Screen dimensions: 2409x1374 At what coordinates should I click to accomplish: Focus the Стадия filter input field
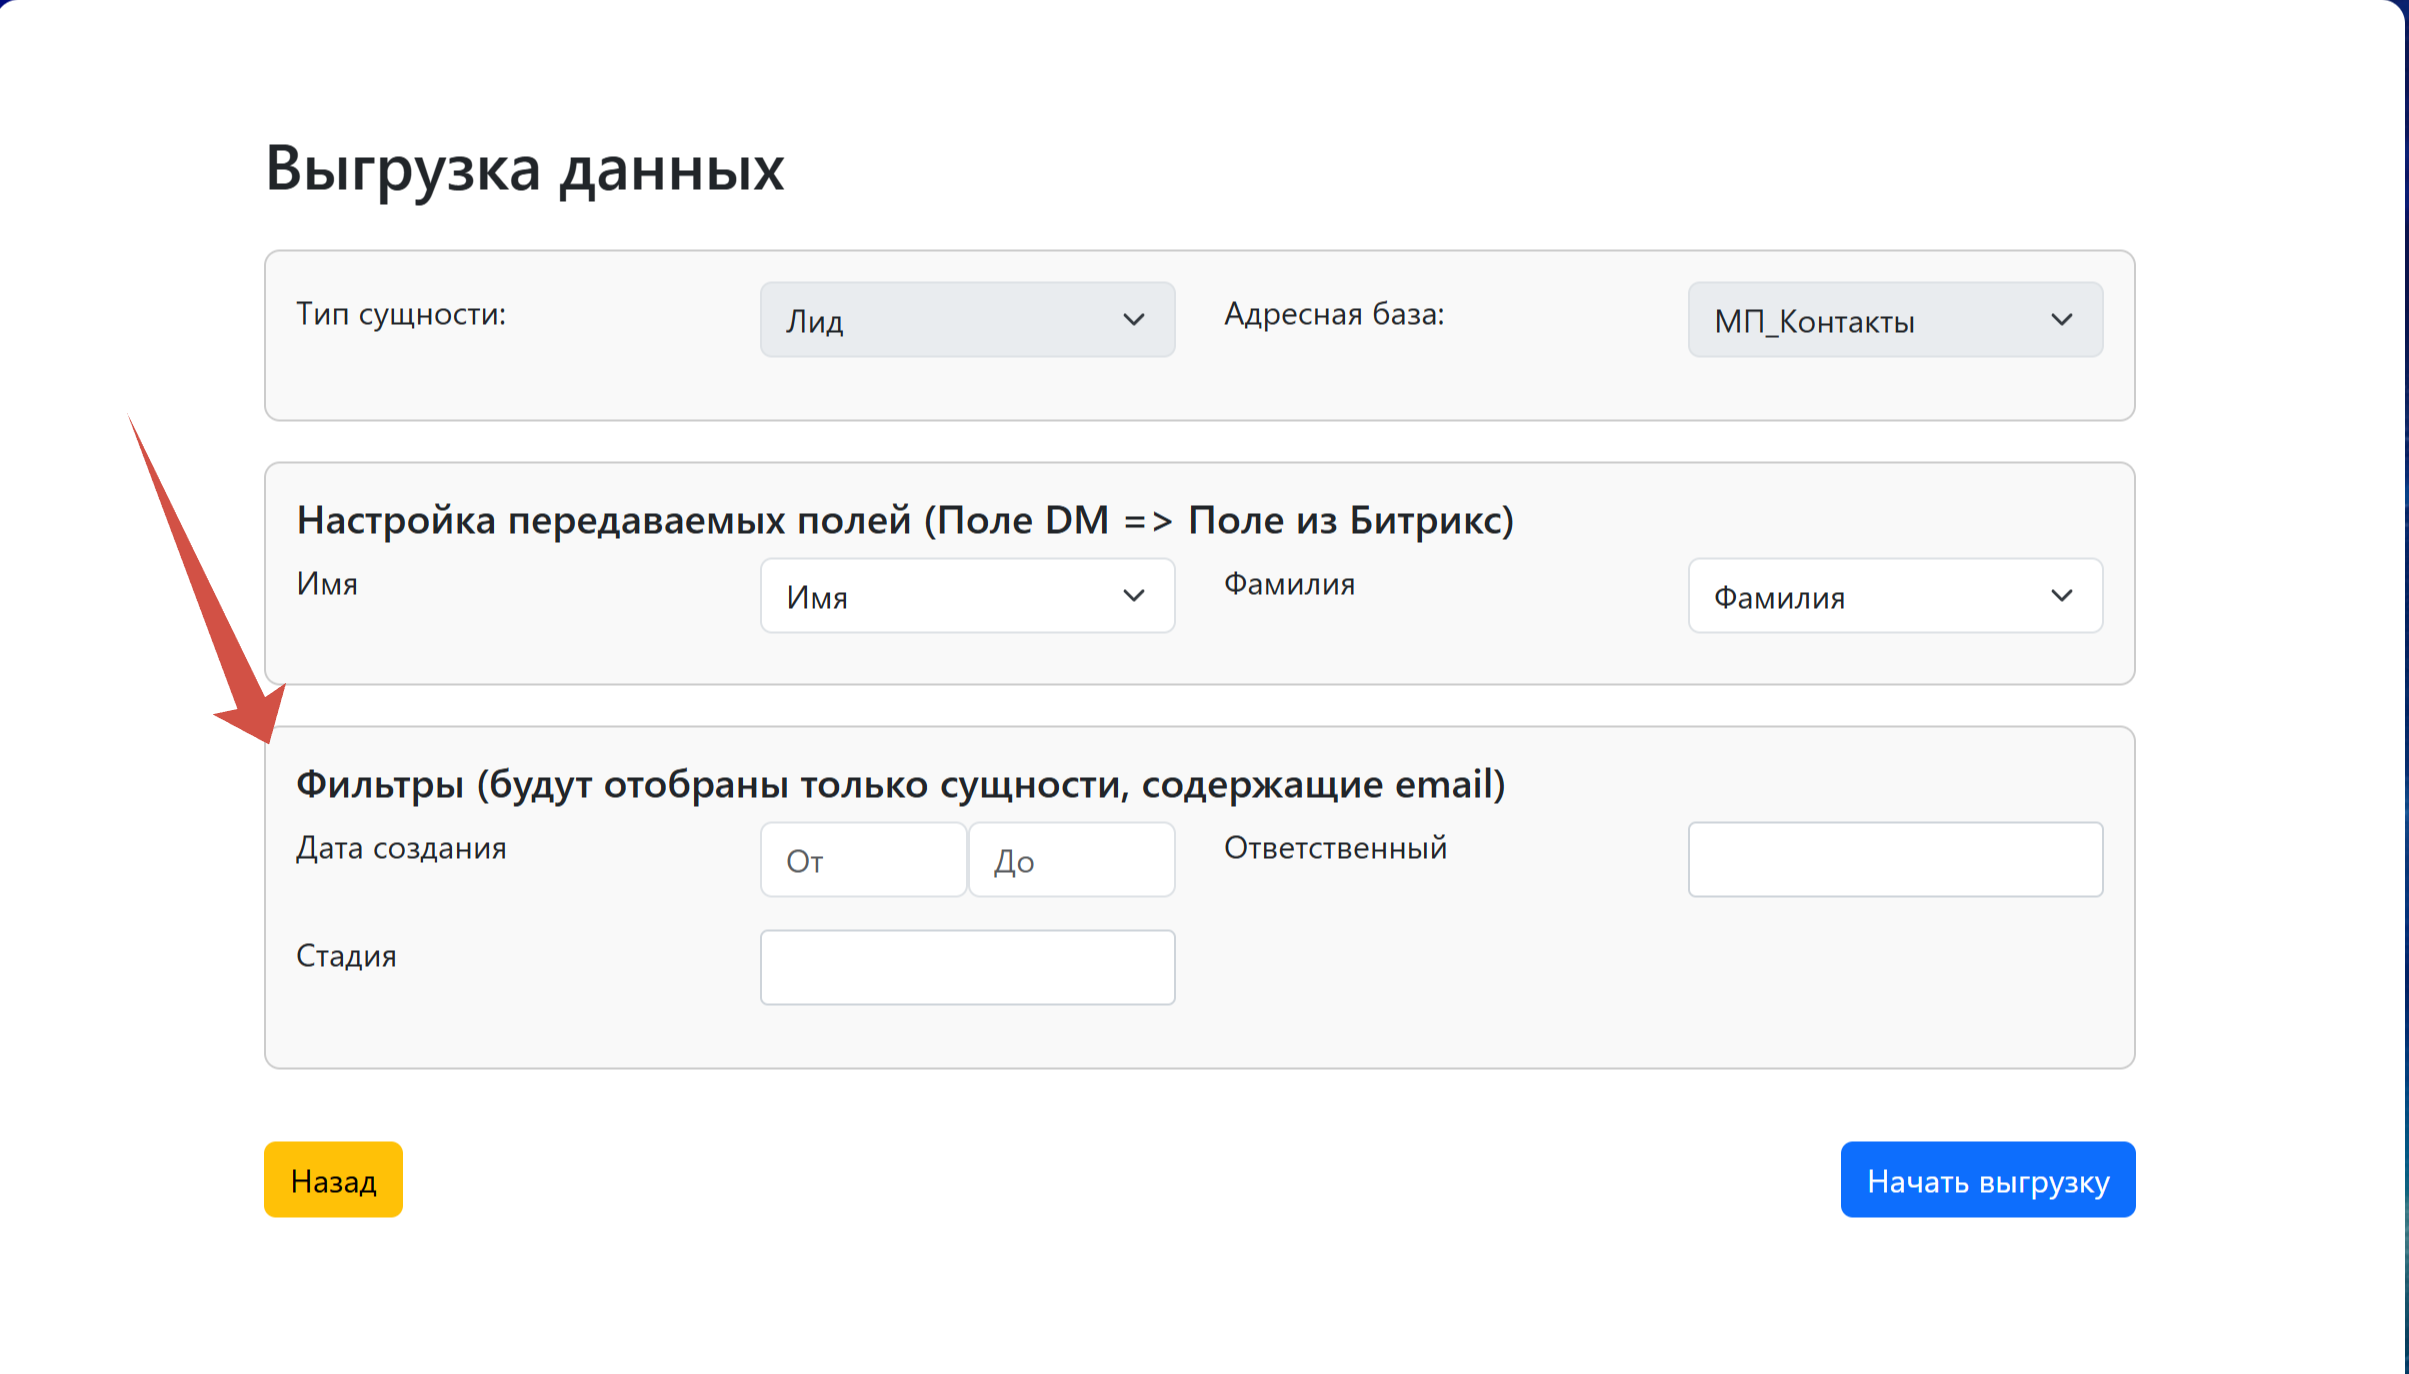point(966,967)
